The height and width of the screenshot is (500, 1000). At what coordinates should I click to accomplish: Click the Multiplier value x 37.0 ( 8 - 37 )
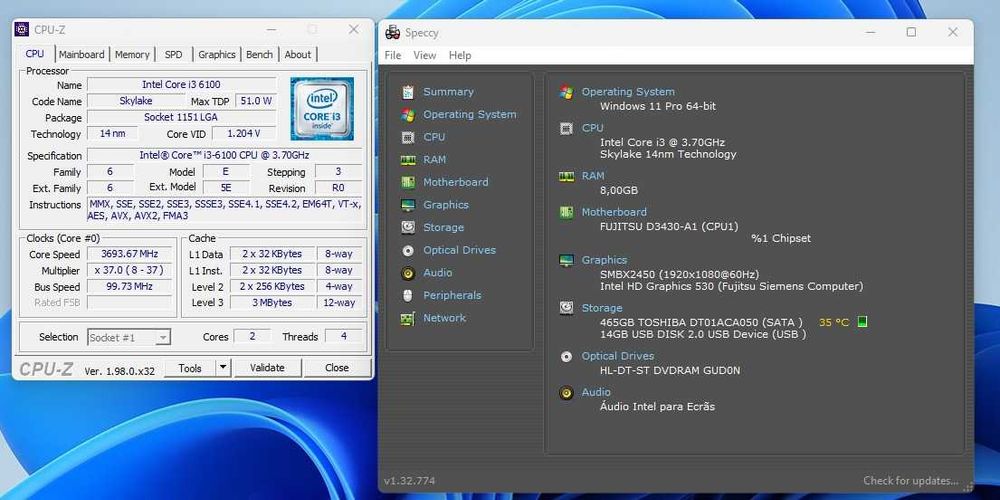tap(129, 270)
